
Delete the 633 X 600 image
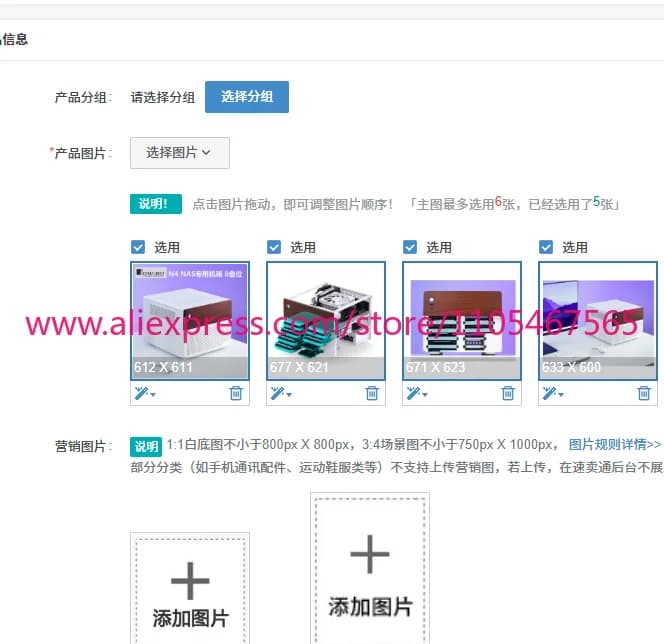click(x=644, y=393)
